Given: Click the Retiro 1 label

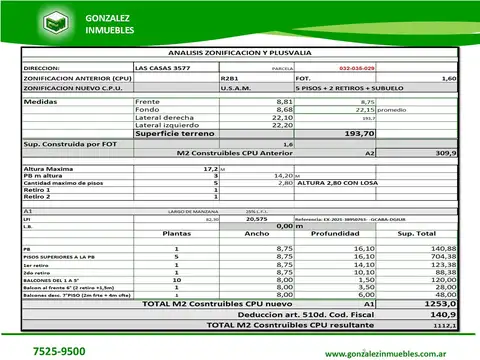Looking at the screenshot, I should (x=37, y=190).
